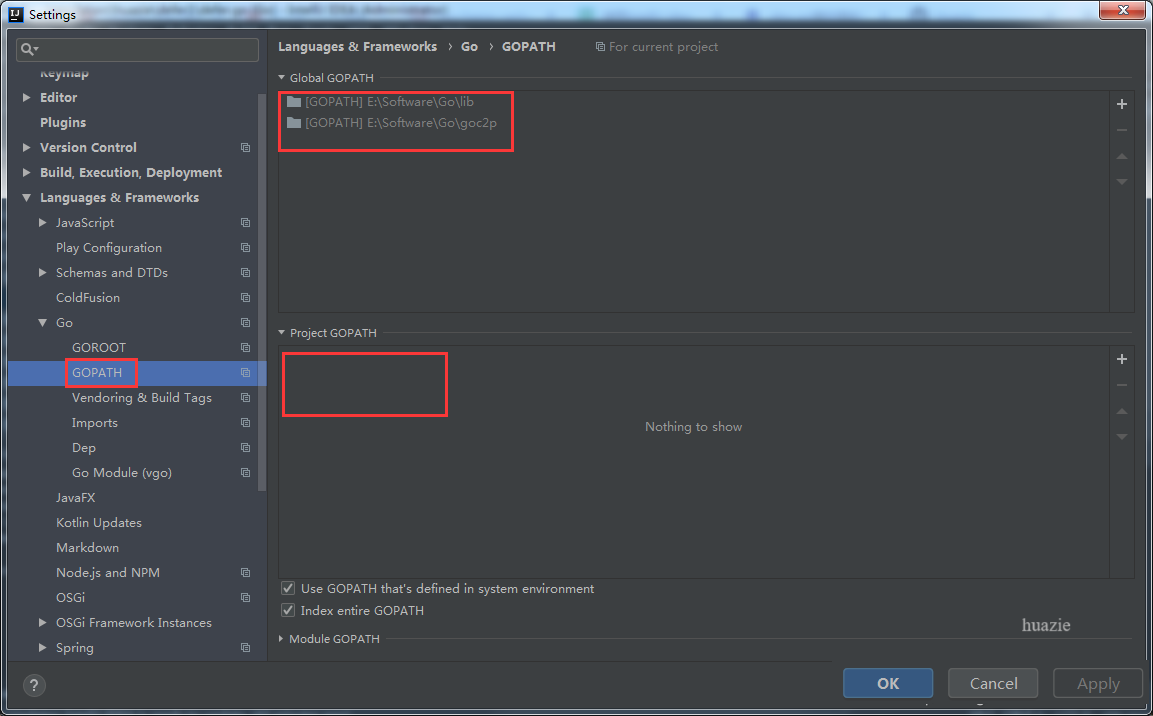Click the add button in Project GOPATH
The height and width of the screenshot is (716, 1153).
pyautogui.click(x=1121, y=359)
